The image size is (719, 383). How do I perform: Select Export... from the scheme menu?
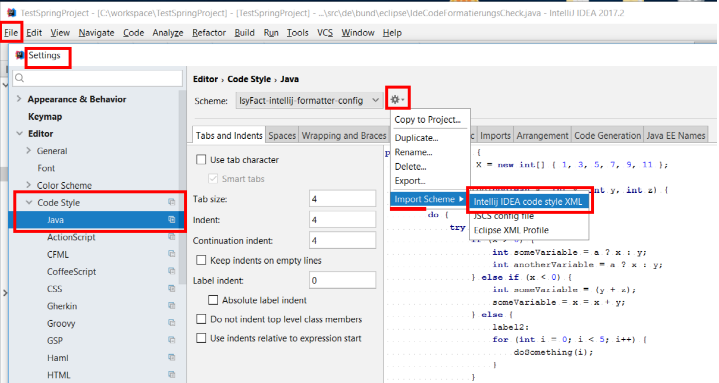click(410, 181)
